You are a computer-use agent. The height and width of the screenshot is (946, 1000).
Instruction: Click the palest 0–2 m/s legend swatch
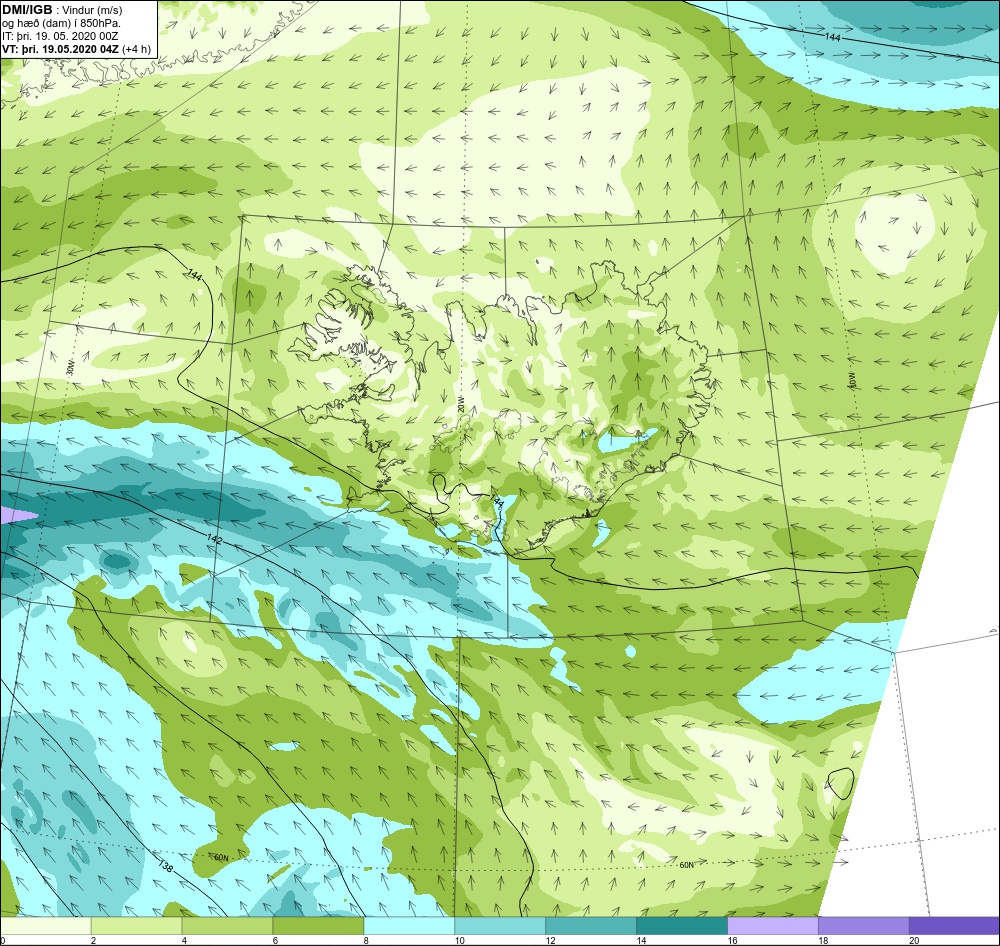pos(45,925)
